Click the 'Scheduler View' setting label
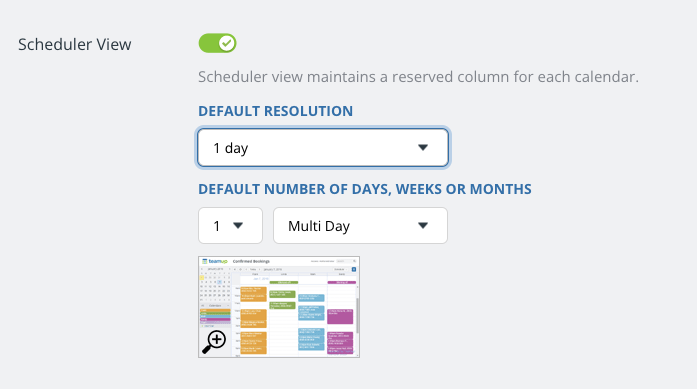This screenshot has height=389, width=697. pyautogui.click(x=75, y=44)
